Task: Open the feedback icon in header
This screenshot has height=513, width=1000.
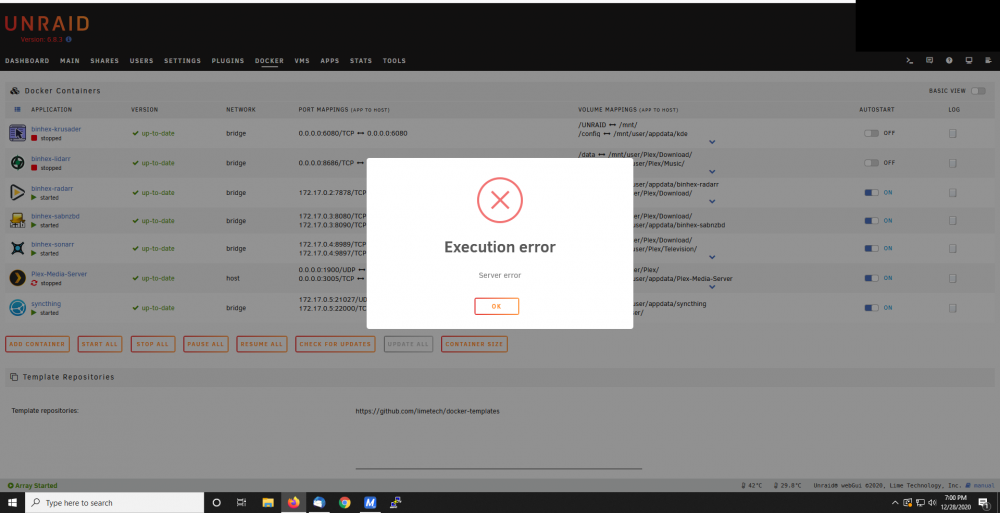Action: [x=929, y=61]
